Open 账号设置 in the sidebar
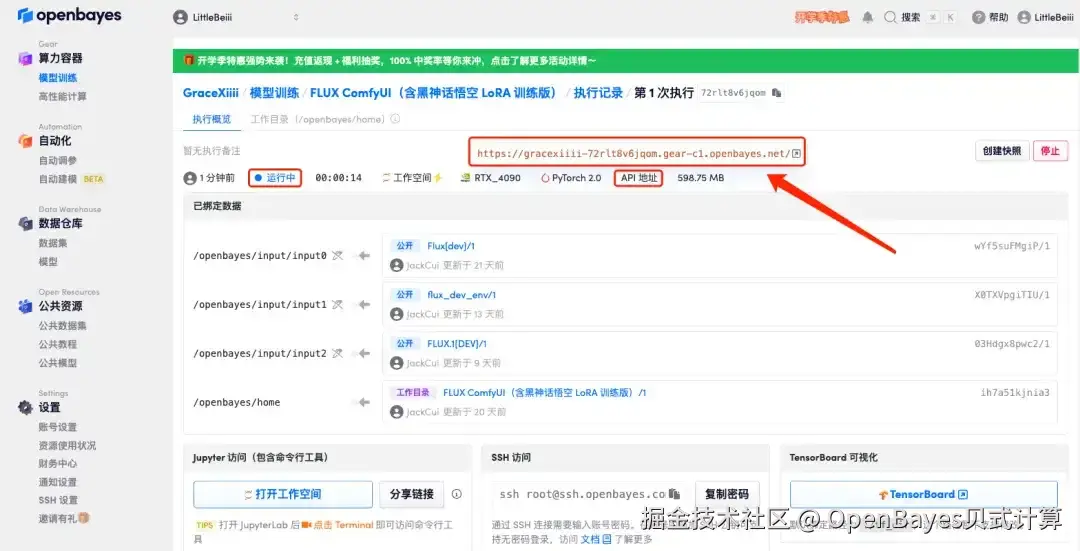The width and height of the screenshot is (1080, 551). 58,427
